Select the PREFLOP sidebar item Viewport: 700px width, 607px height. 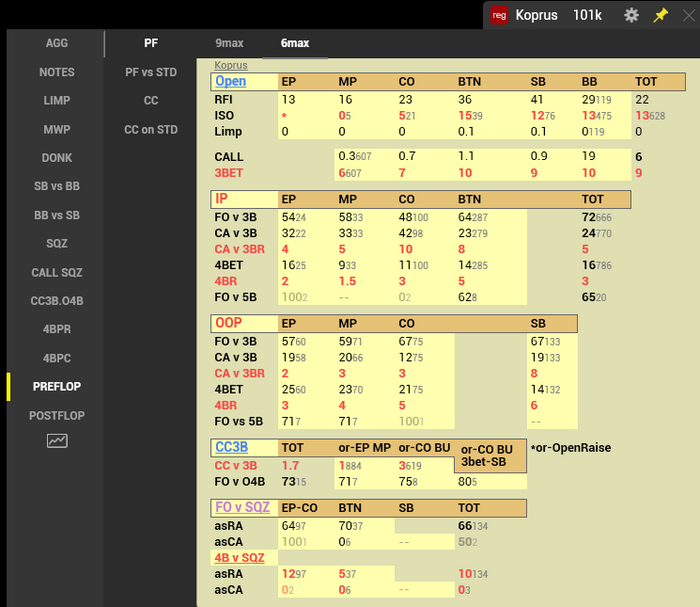57,387
